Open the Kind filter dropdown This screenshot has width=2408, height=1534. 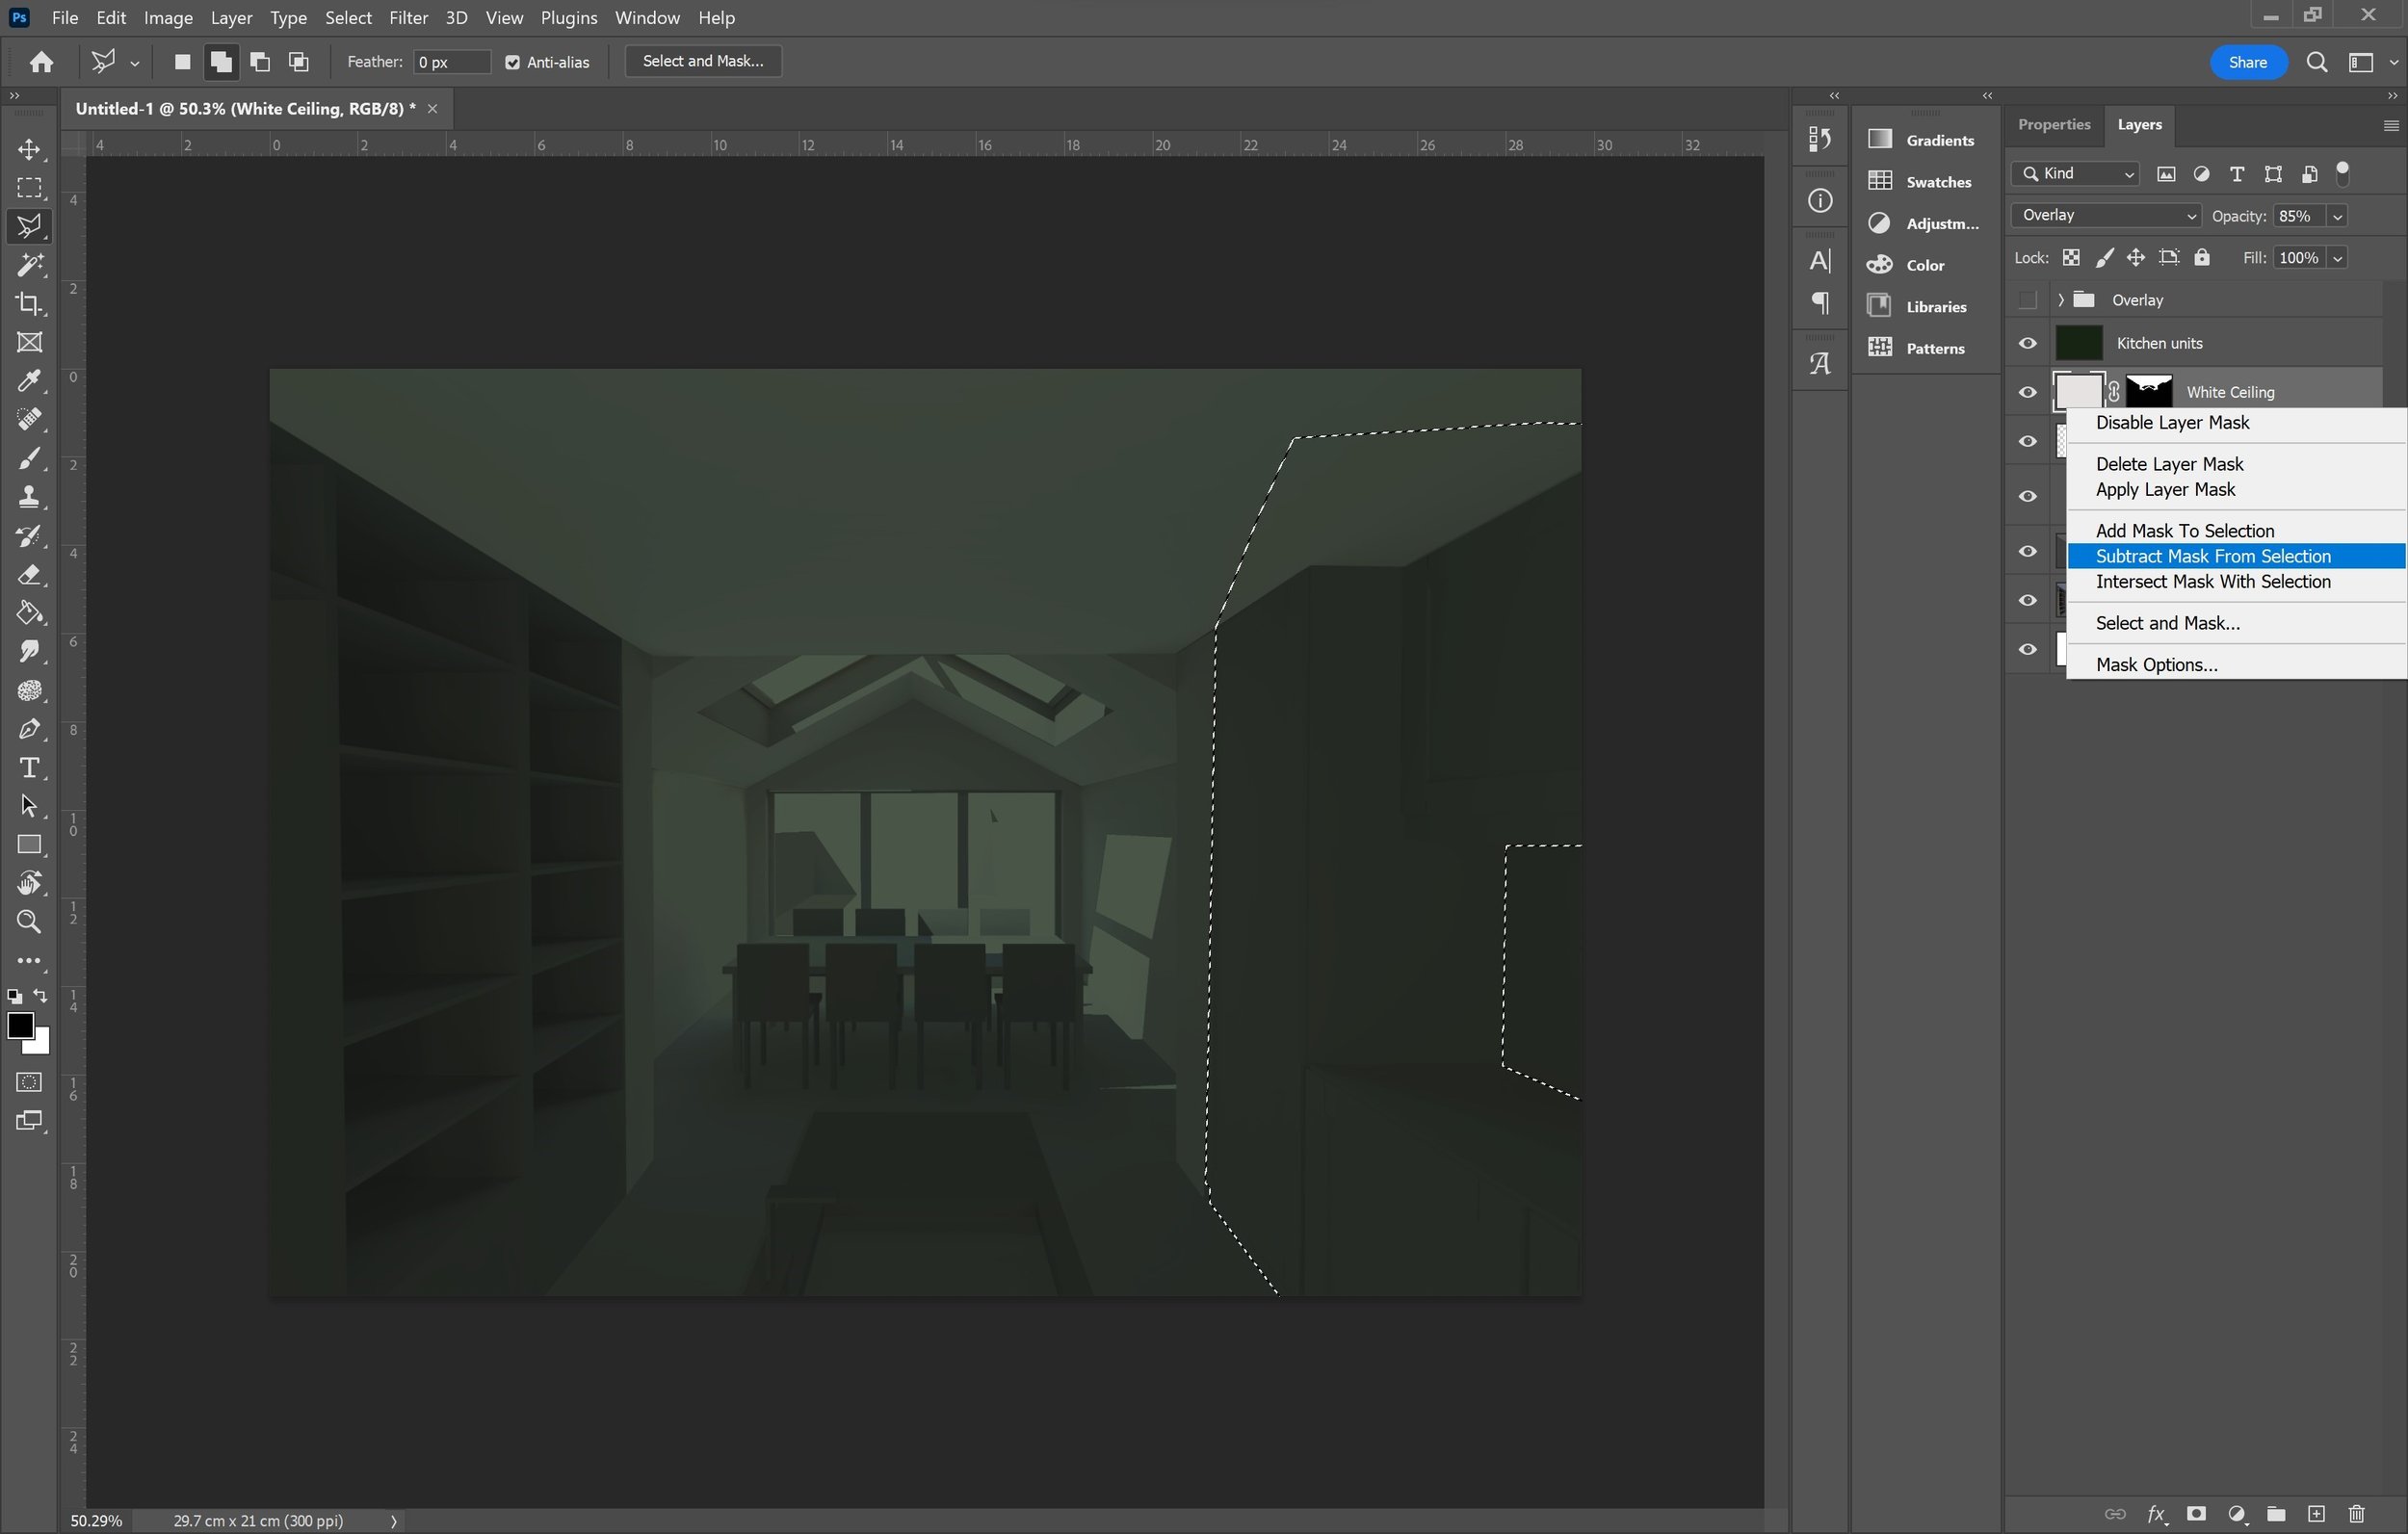coord(2075,174)
